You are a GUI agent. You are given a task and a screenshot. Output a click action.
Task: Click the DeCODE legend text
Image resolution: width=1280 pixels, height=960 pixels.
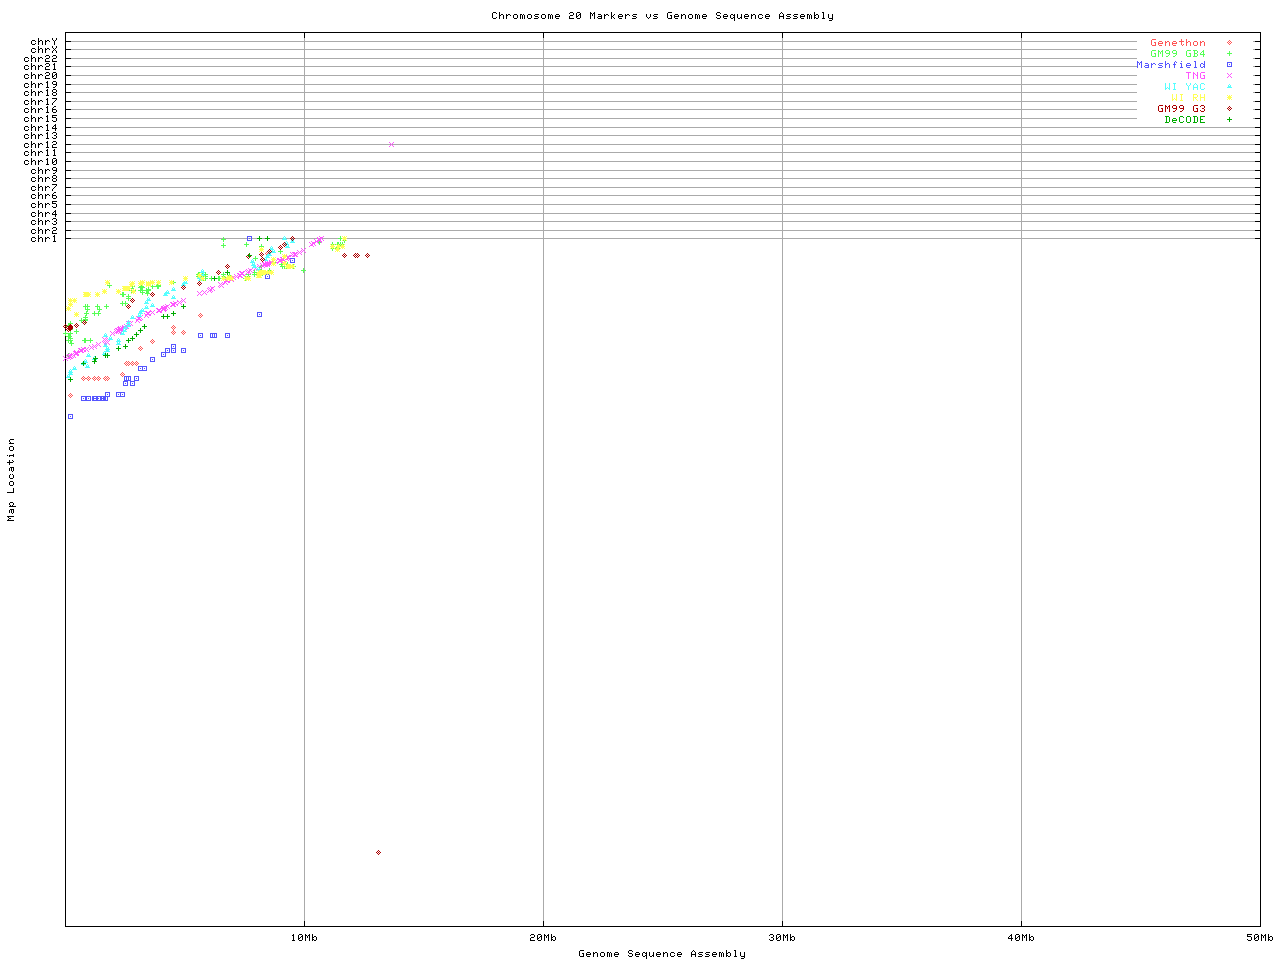tap(1185, 120)
